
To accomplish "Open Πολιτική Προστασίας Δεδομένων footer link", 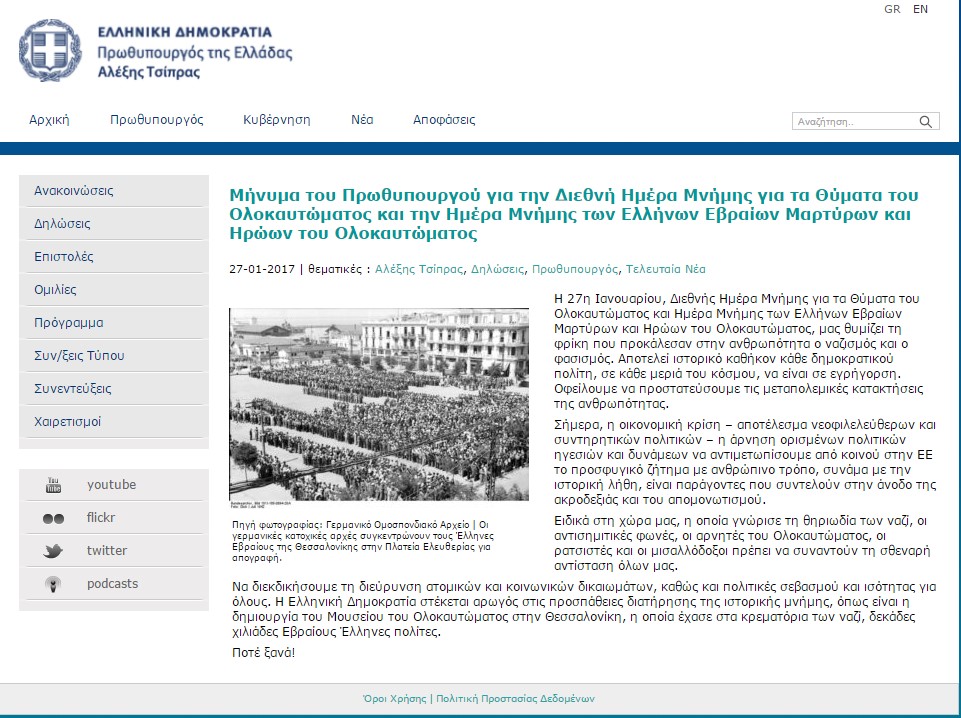I will tap(515, 698).
